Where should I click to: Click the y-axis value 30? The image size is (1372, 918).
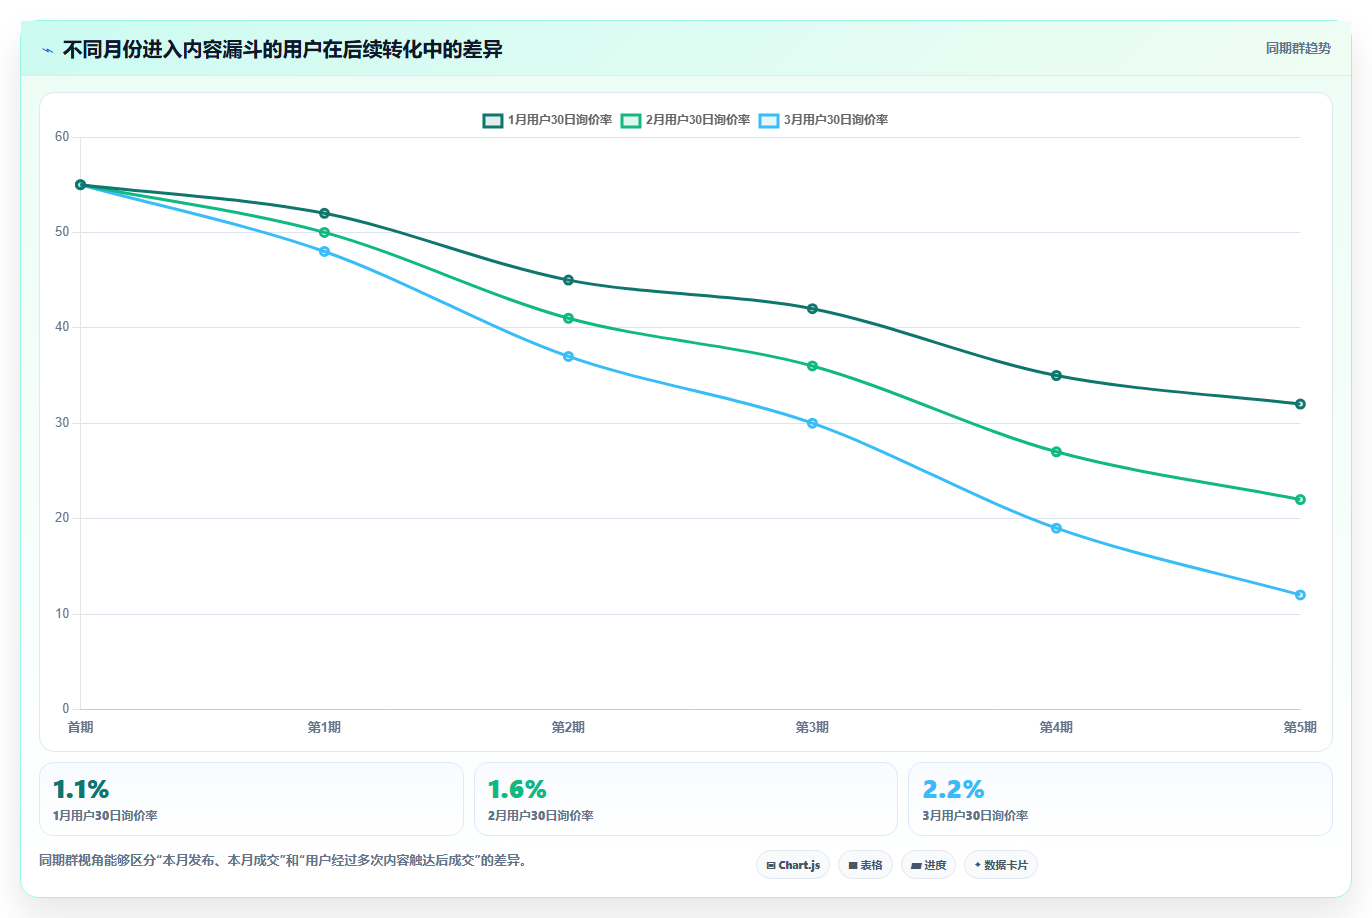[62, 423]
